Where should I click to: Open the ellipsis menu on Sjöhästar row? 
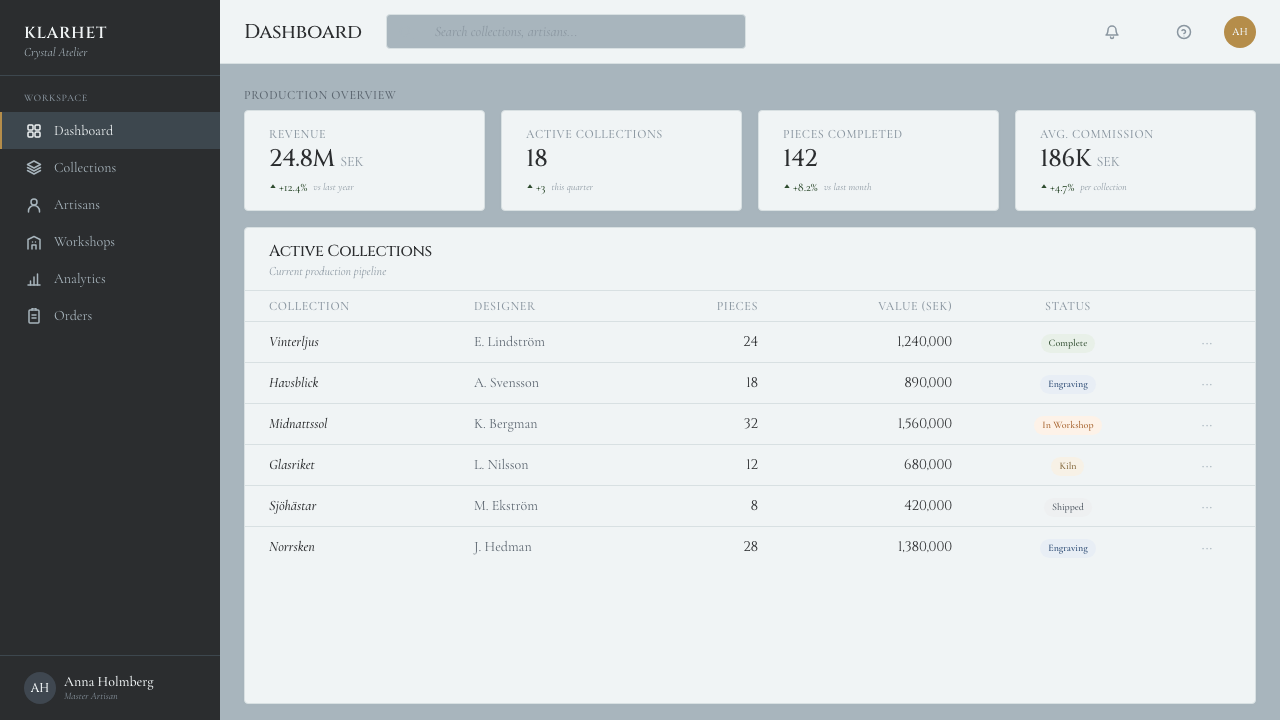tap(1207, 507)
